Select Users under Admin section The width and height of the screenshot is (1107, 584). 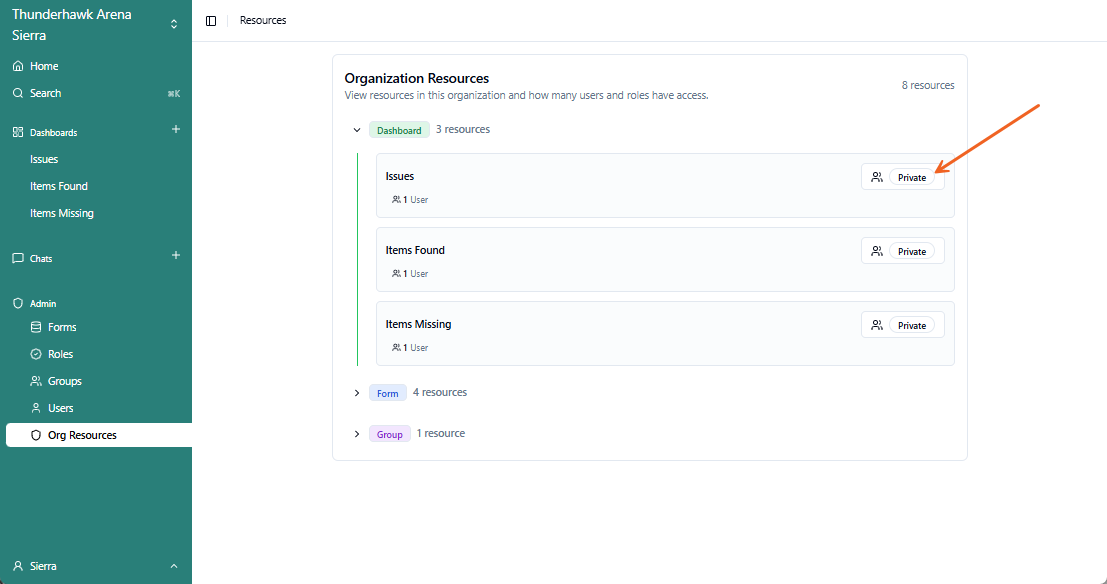[60, 408]
